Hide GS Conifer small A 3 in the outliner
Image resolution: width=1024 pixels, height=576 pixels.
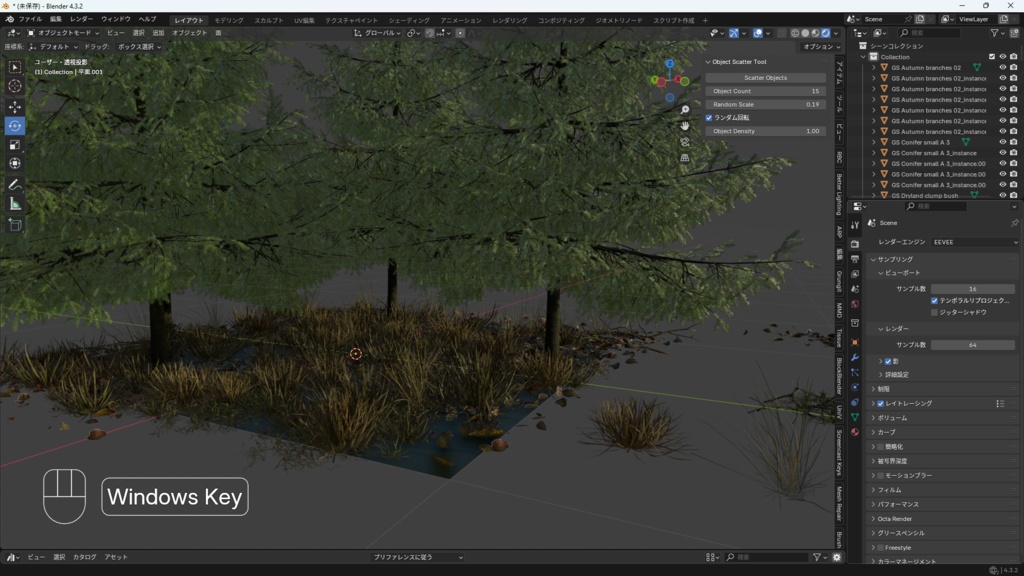(x=1001, y=142)
